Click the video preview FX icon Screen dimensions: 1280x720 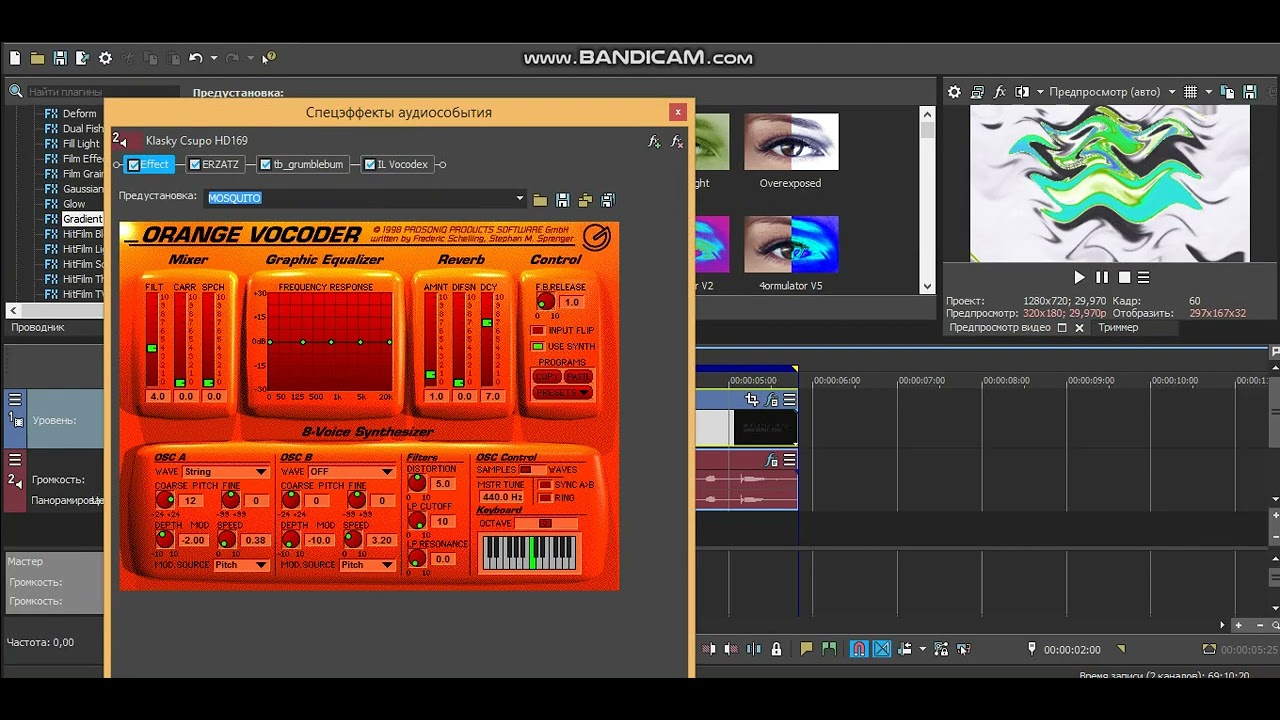[1000, 92]
